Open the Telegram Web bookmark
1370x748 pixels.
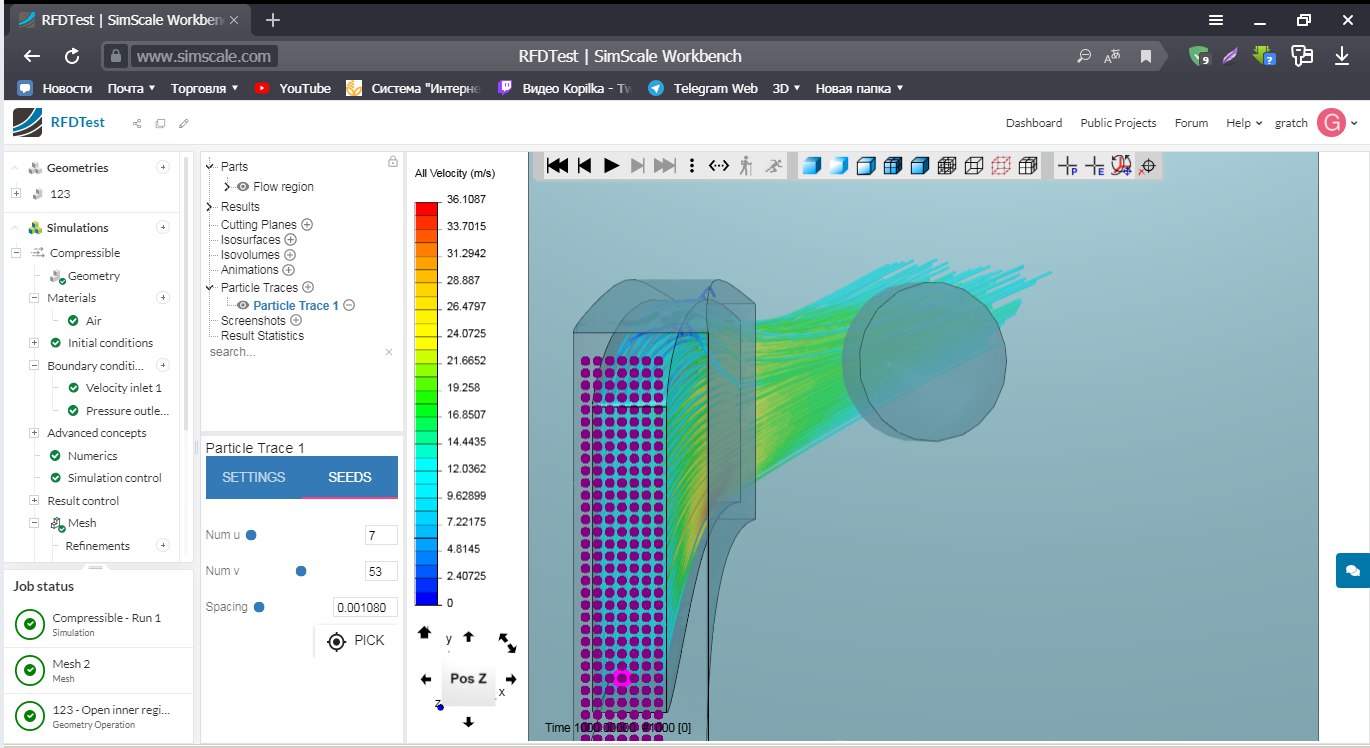click(703, 88)
